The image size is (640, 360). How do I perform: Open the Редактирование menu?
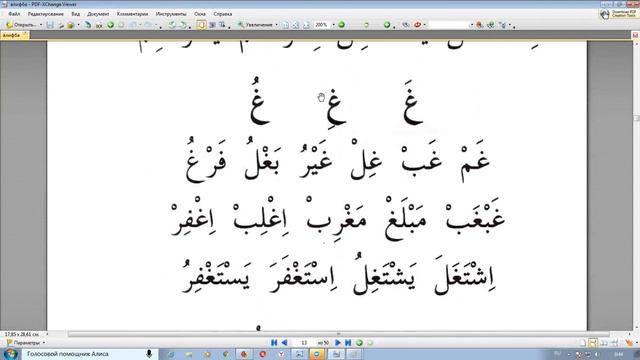[x=46, y=14]
